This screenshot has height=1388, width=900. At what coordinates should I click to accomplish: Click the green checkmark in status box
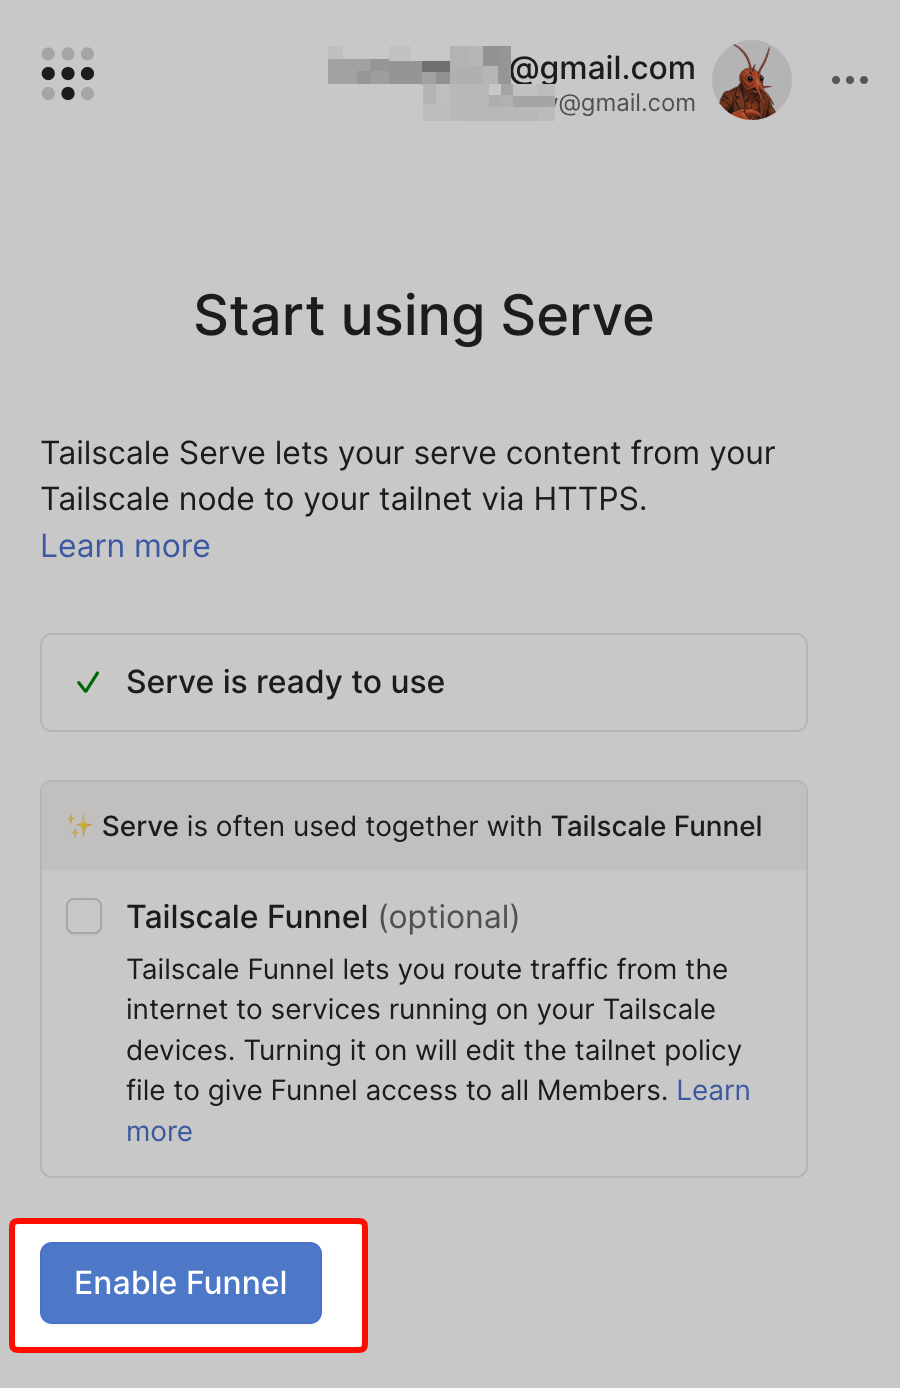(x=89, y=681)
